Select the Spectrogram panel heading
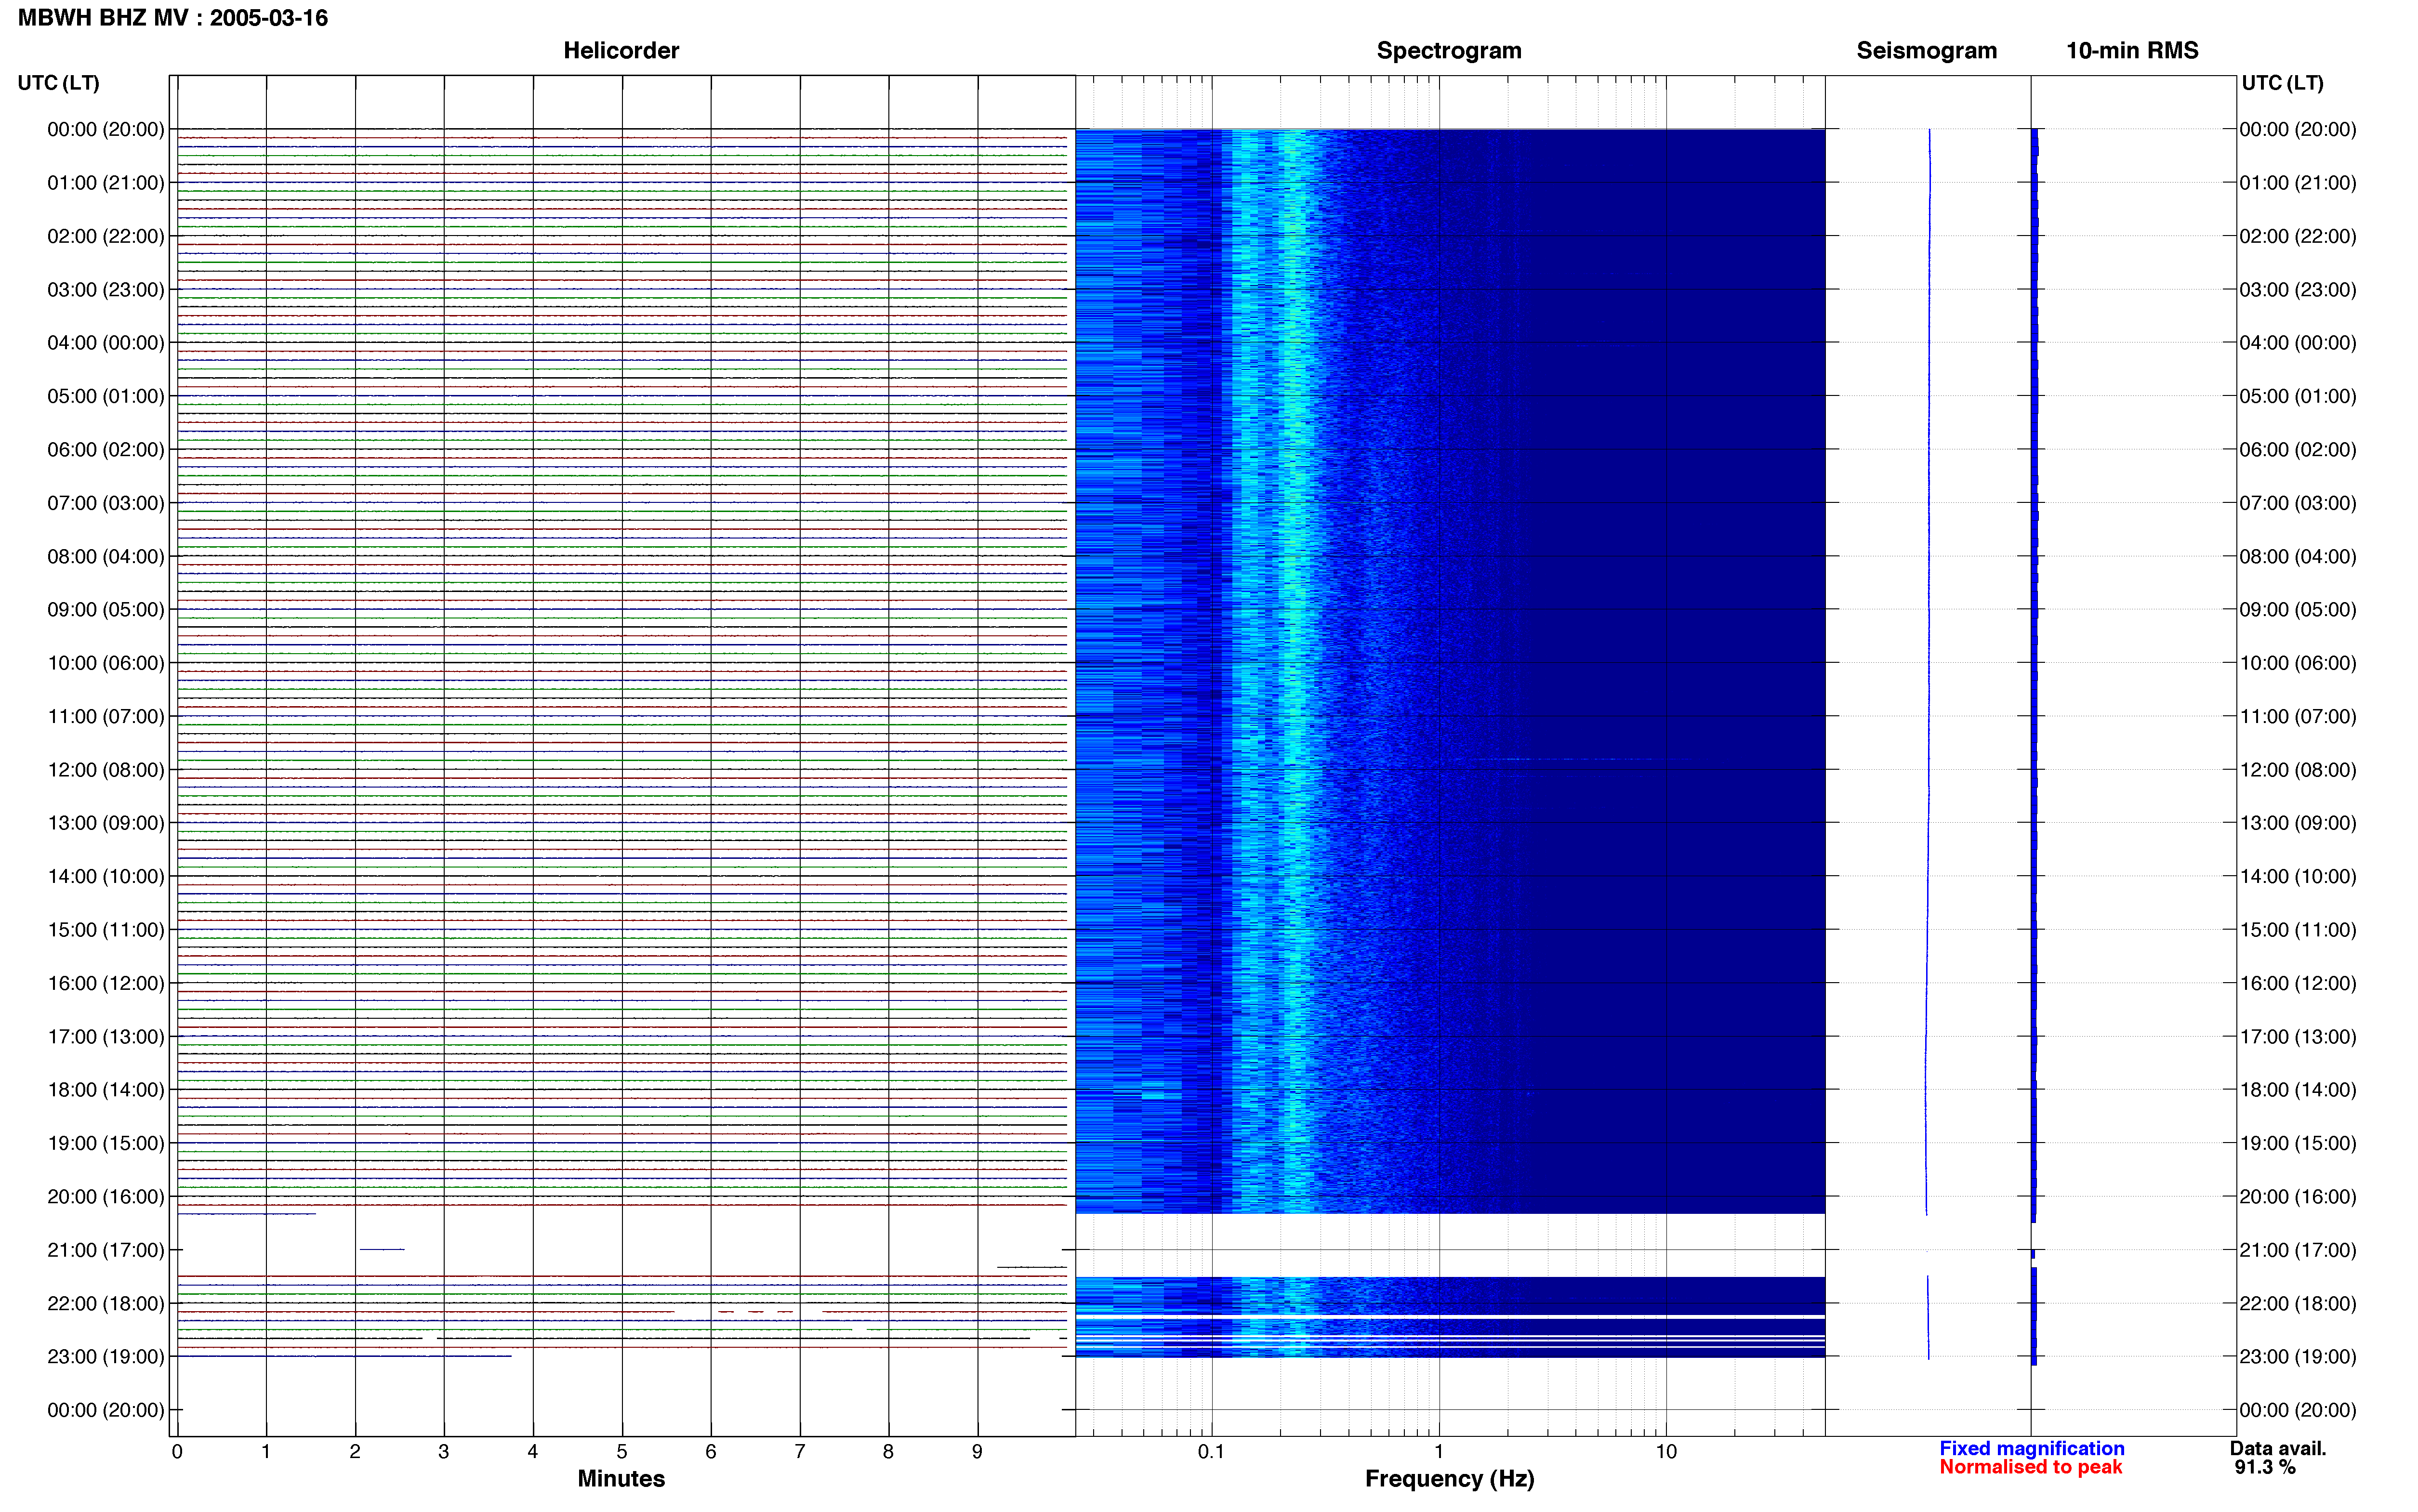2418x1512 pixels. (1449, 50)
